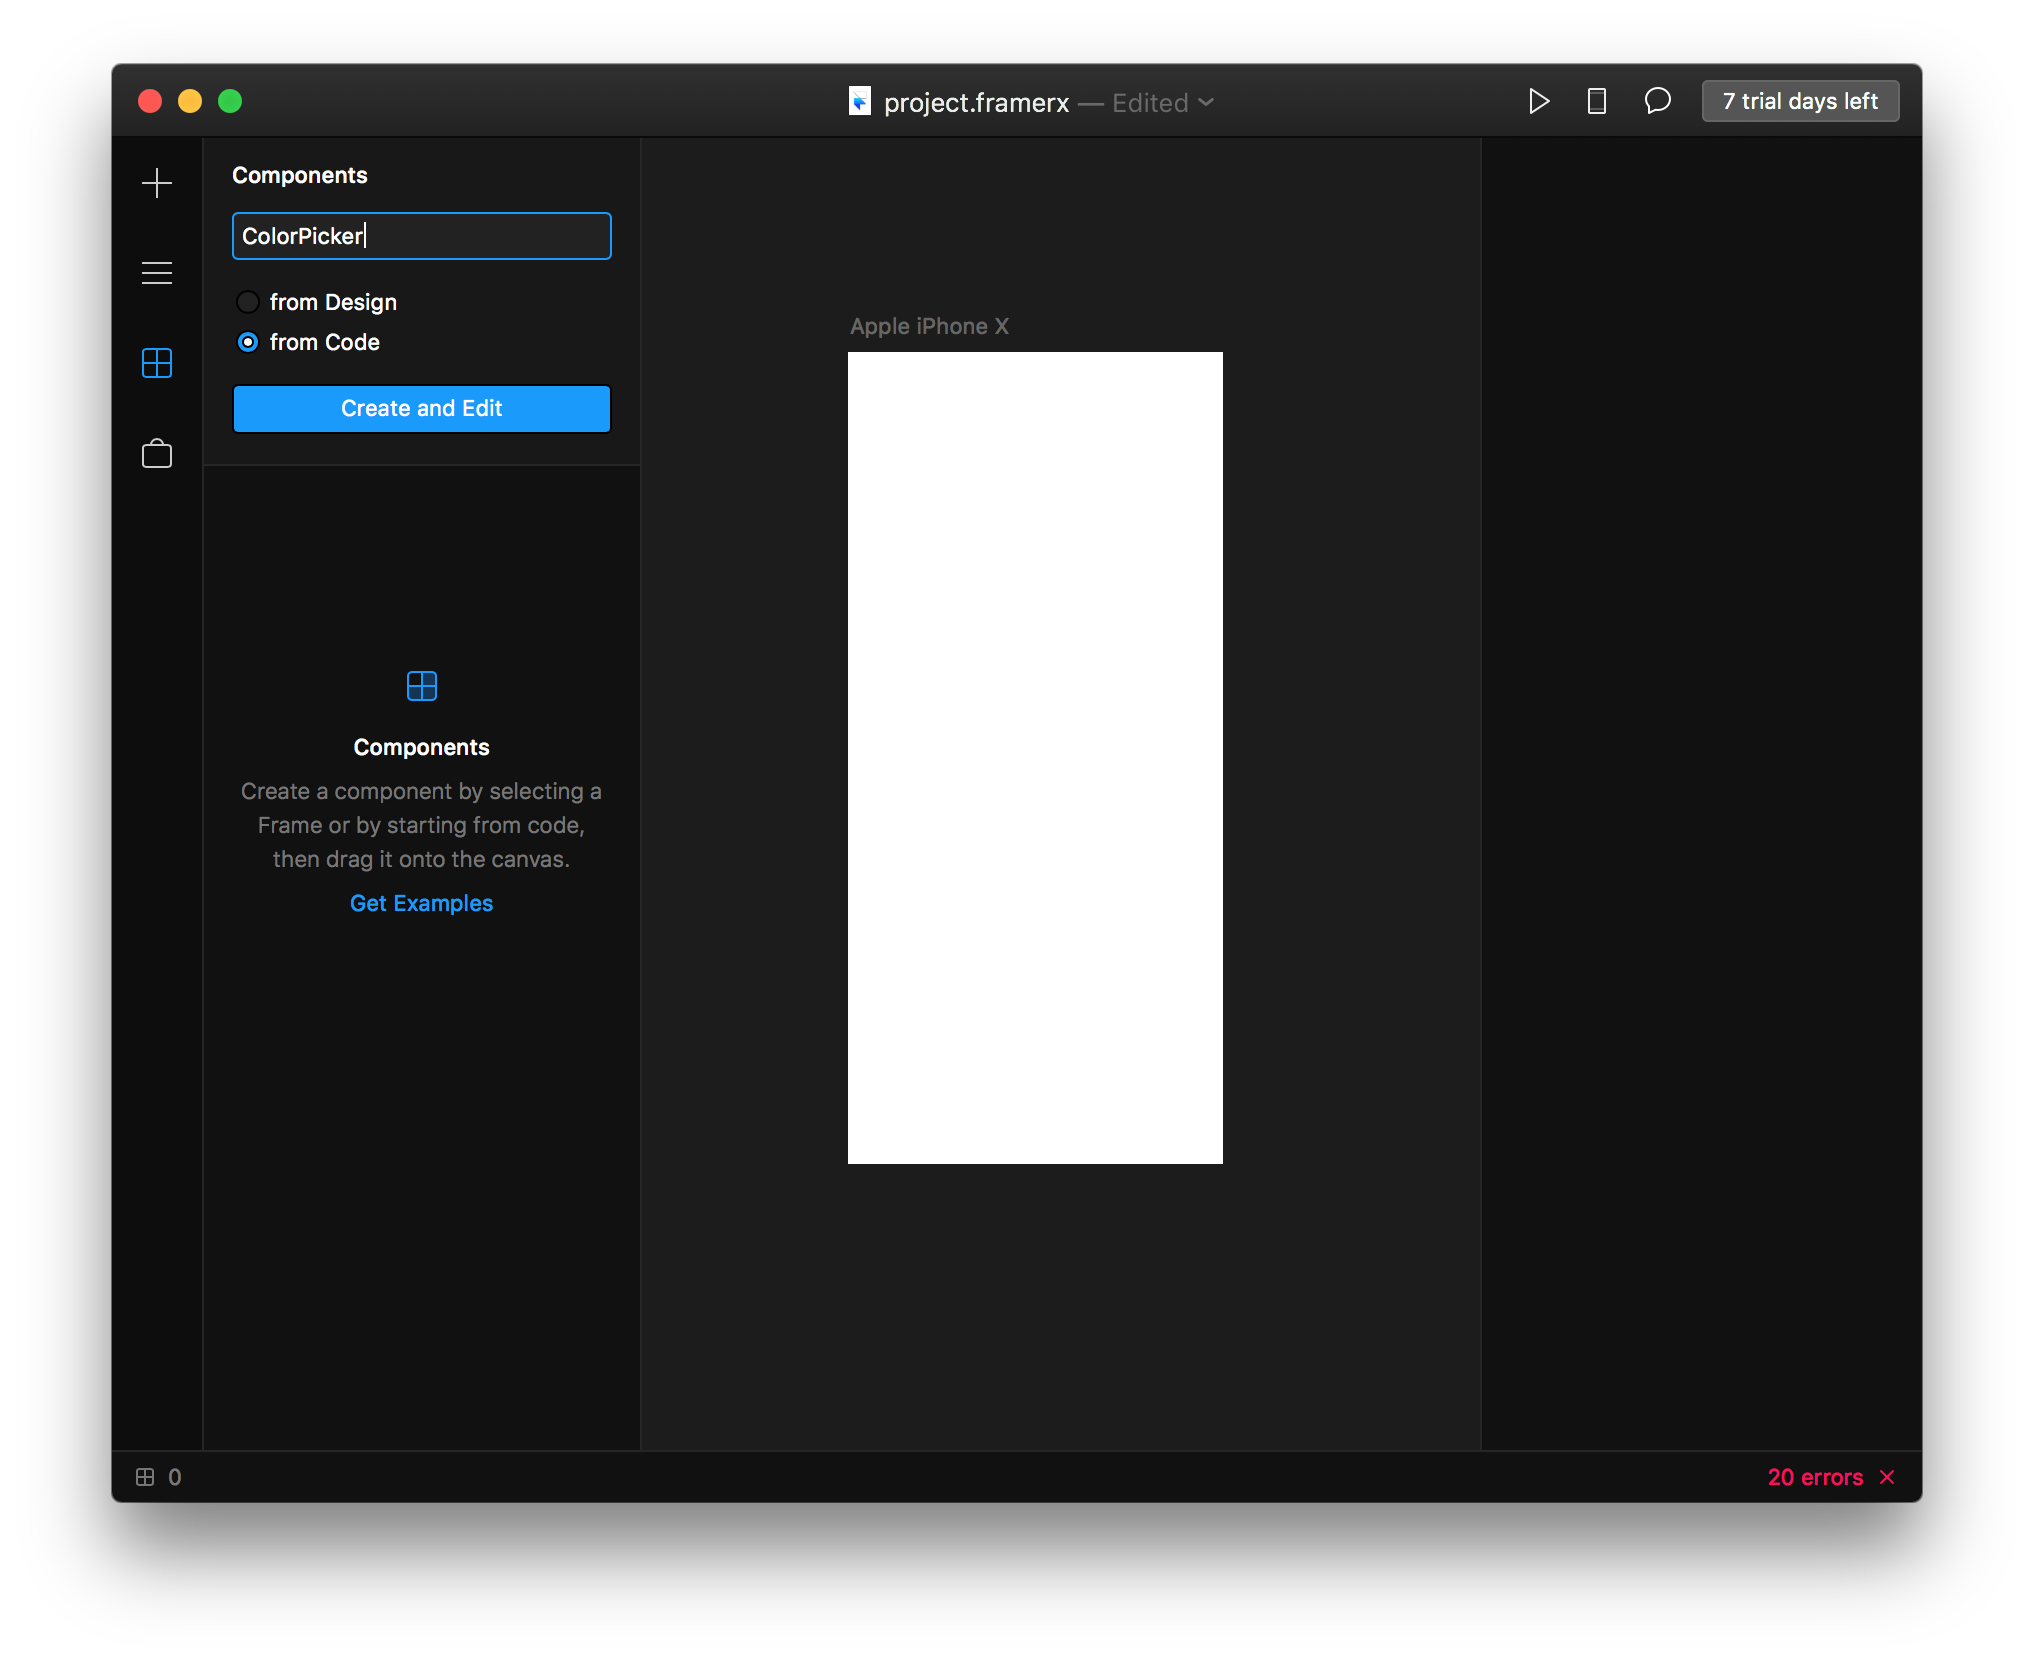
Task: Click the Add element plus icon
Action: pos(157,182)
